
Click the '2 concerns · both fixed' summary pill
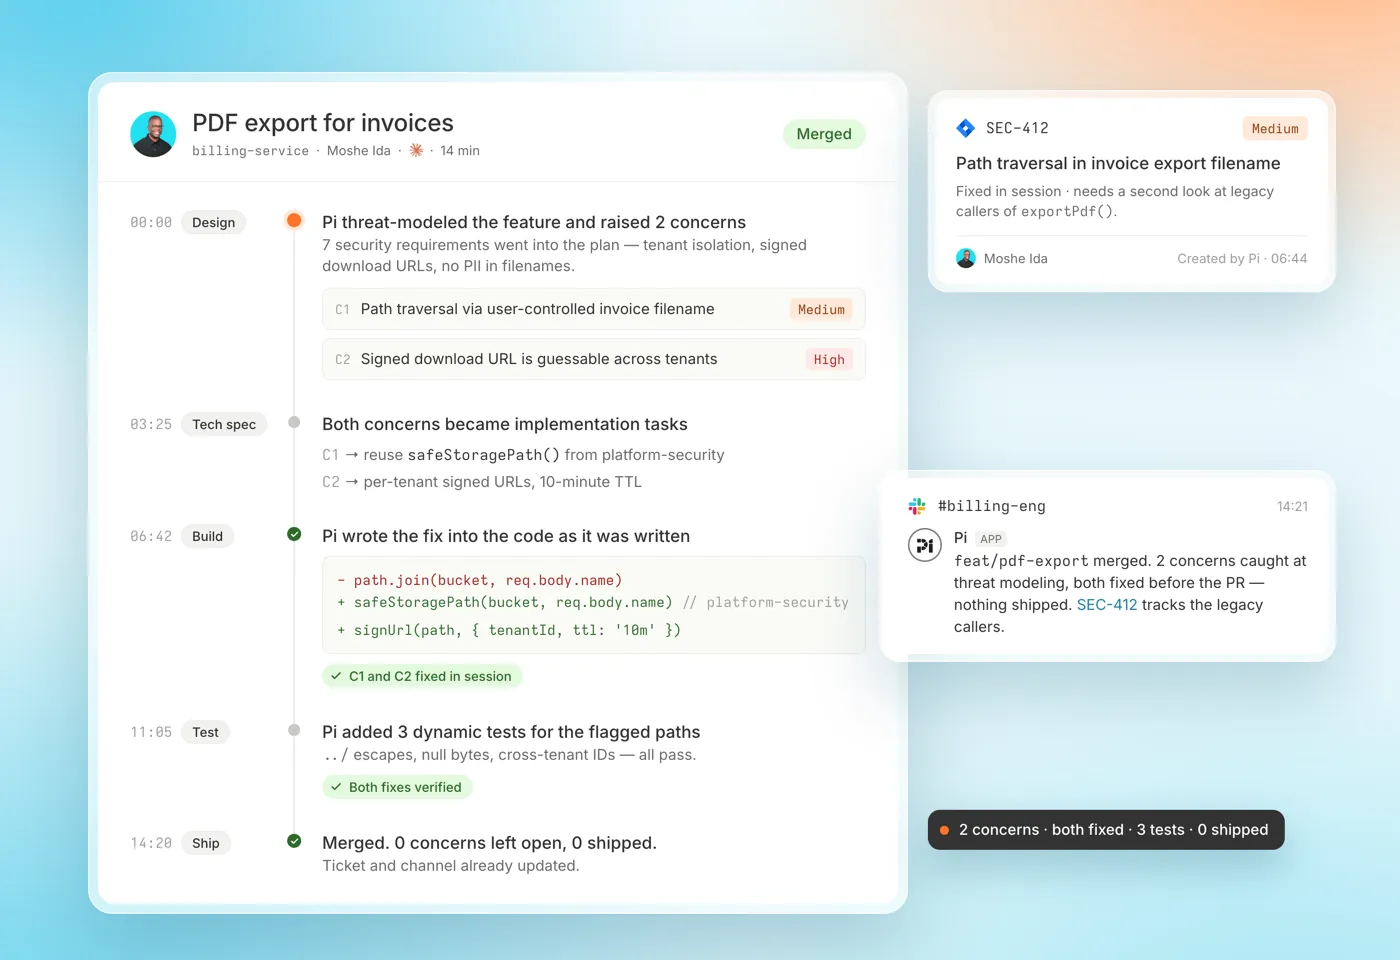coord(1106,830)
